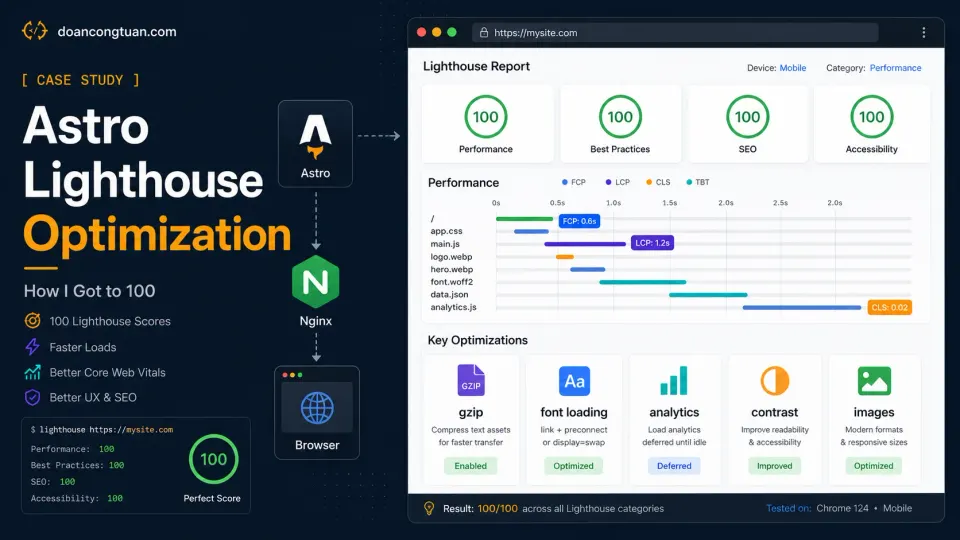This screenshot has height=540, width=960.
Task: Click the Tested on link text
Action: click(x=789, y=508)
